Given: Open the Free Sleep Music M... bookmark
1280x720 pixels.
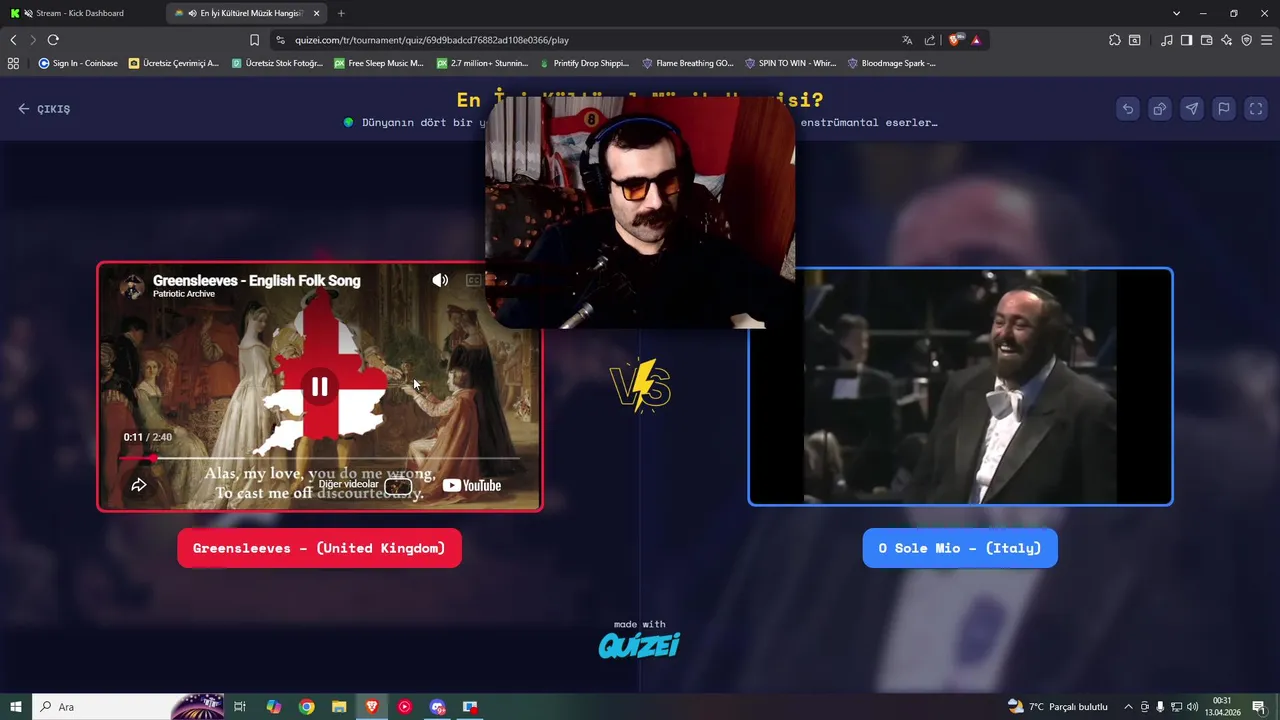Looking at the screenshot, I should coord(379,63).
